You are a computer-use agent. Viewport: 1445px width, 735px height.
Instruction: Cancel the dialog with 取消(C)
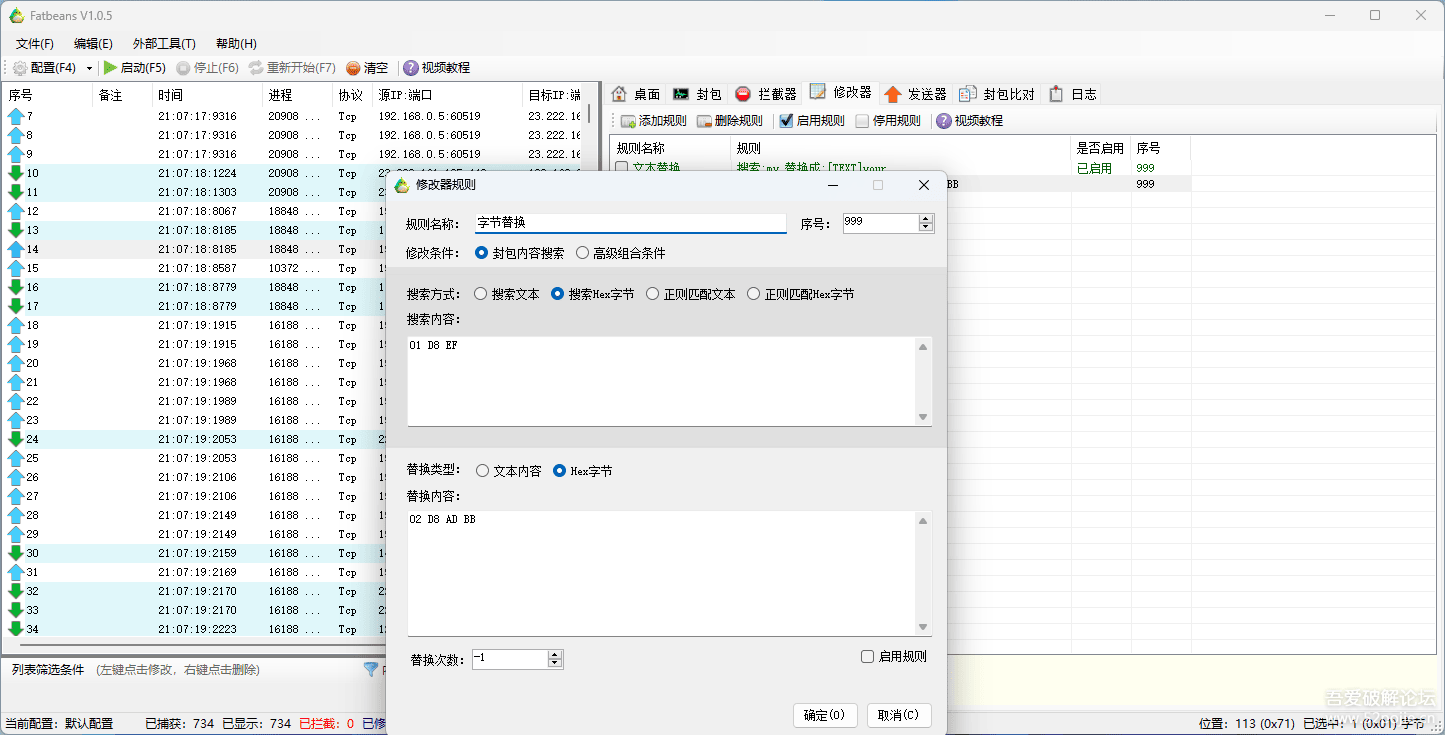pos(899,715)
